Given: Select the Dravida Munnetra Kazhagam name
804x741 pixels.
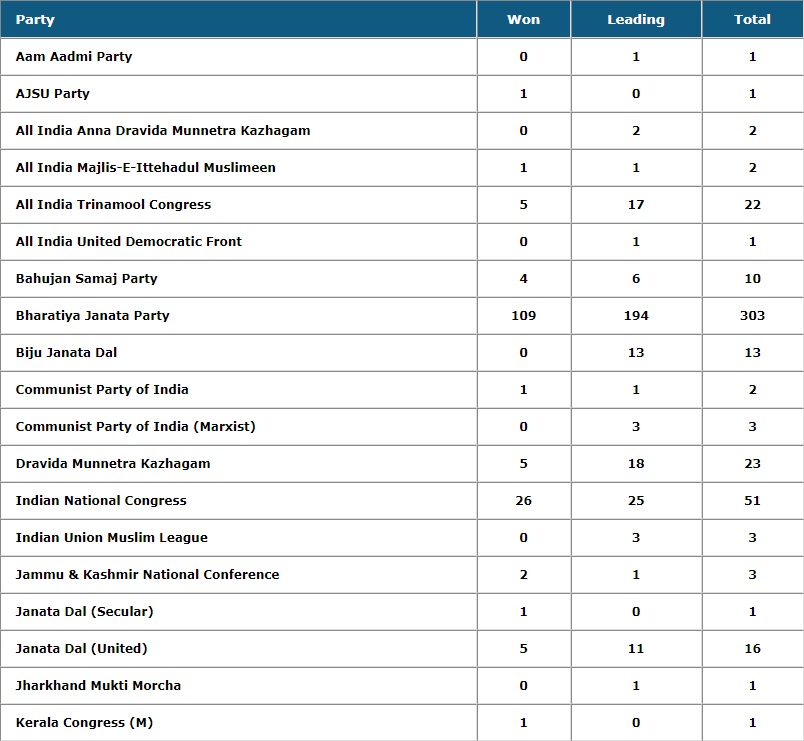Looking at the screenshot, I should point(113,463).
